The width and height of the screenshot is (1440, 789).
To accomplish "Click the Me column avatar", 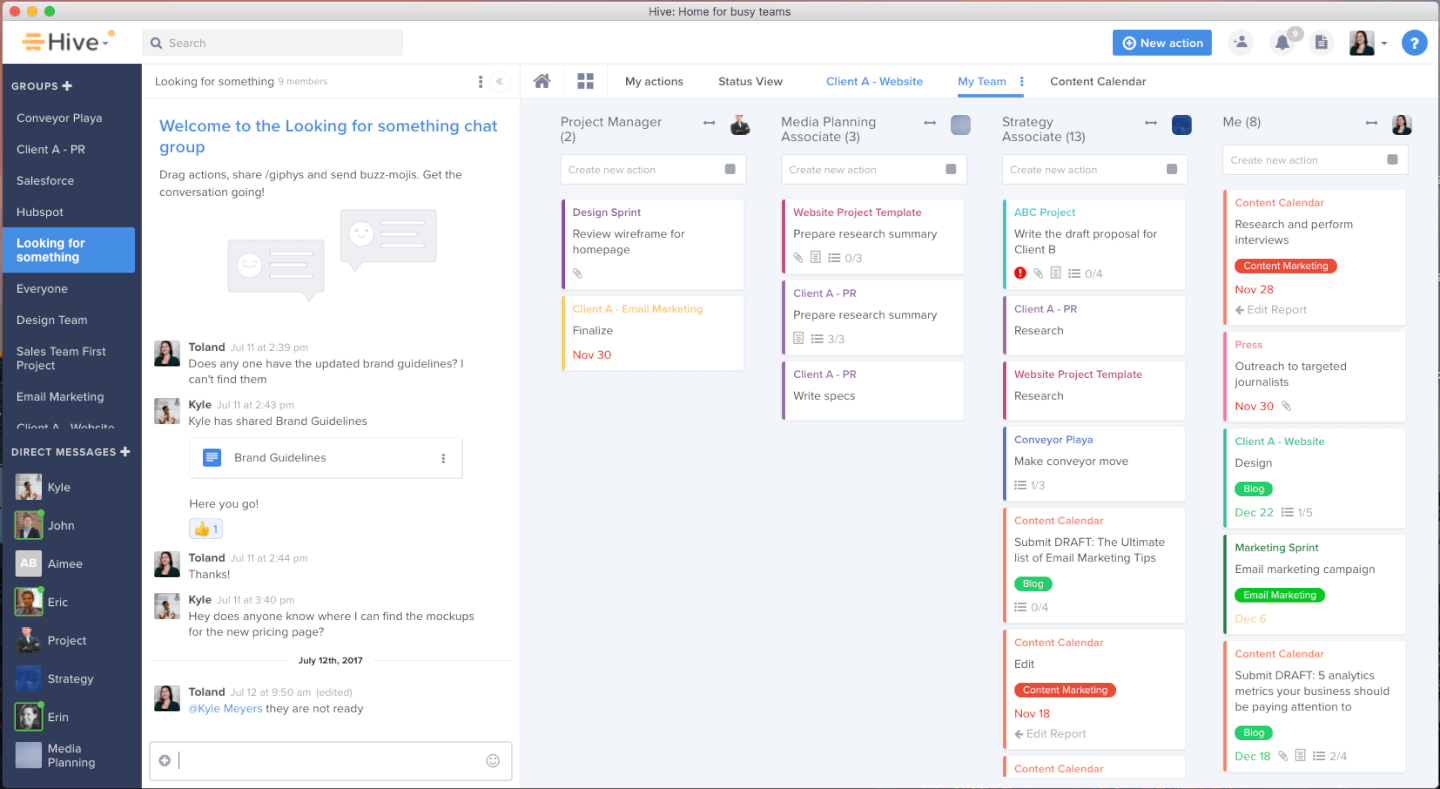I will (1402, 125).
